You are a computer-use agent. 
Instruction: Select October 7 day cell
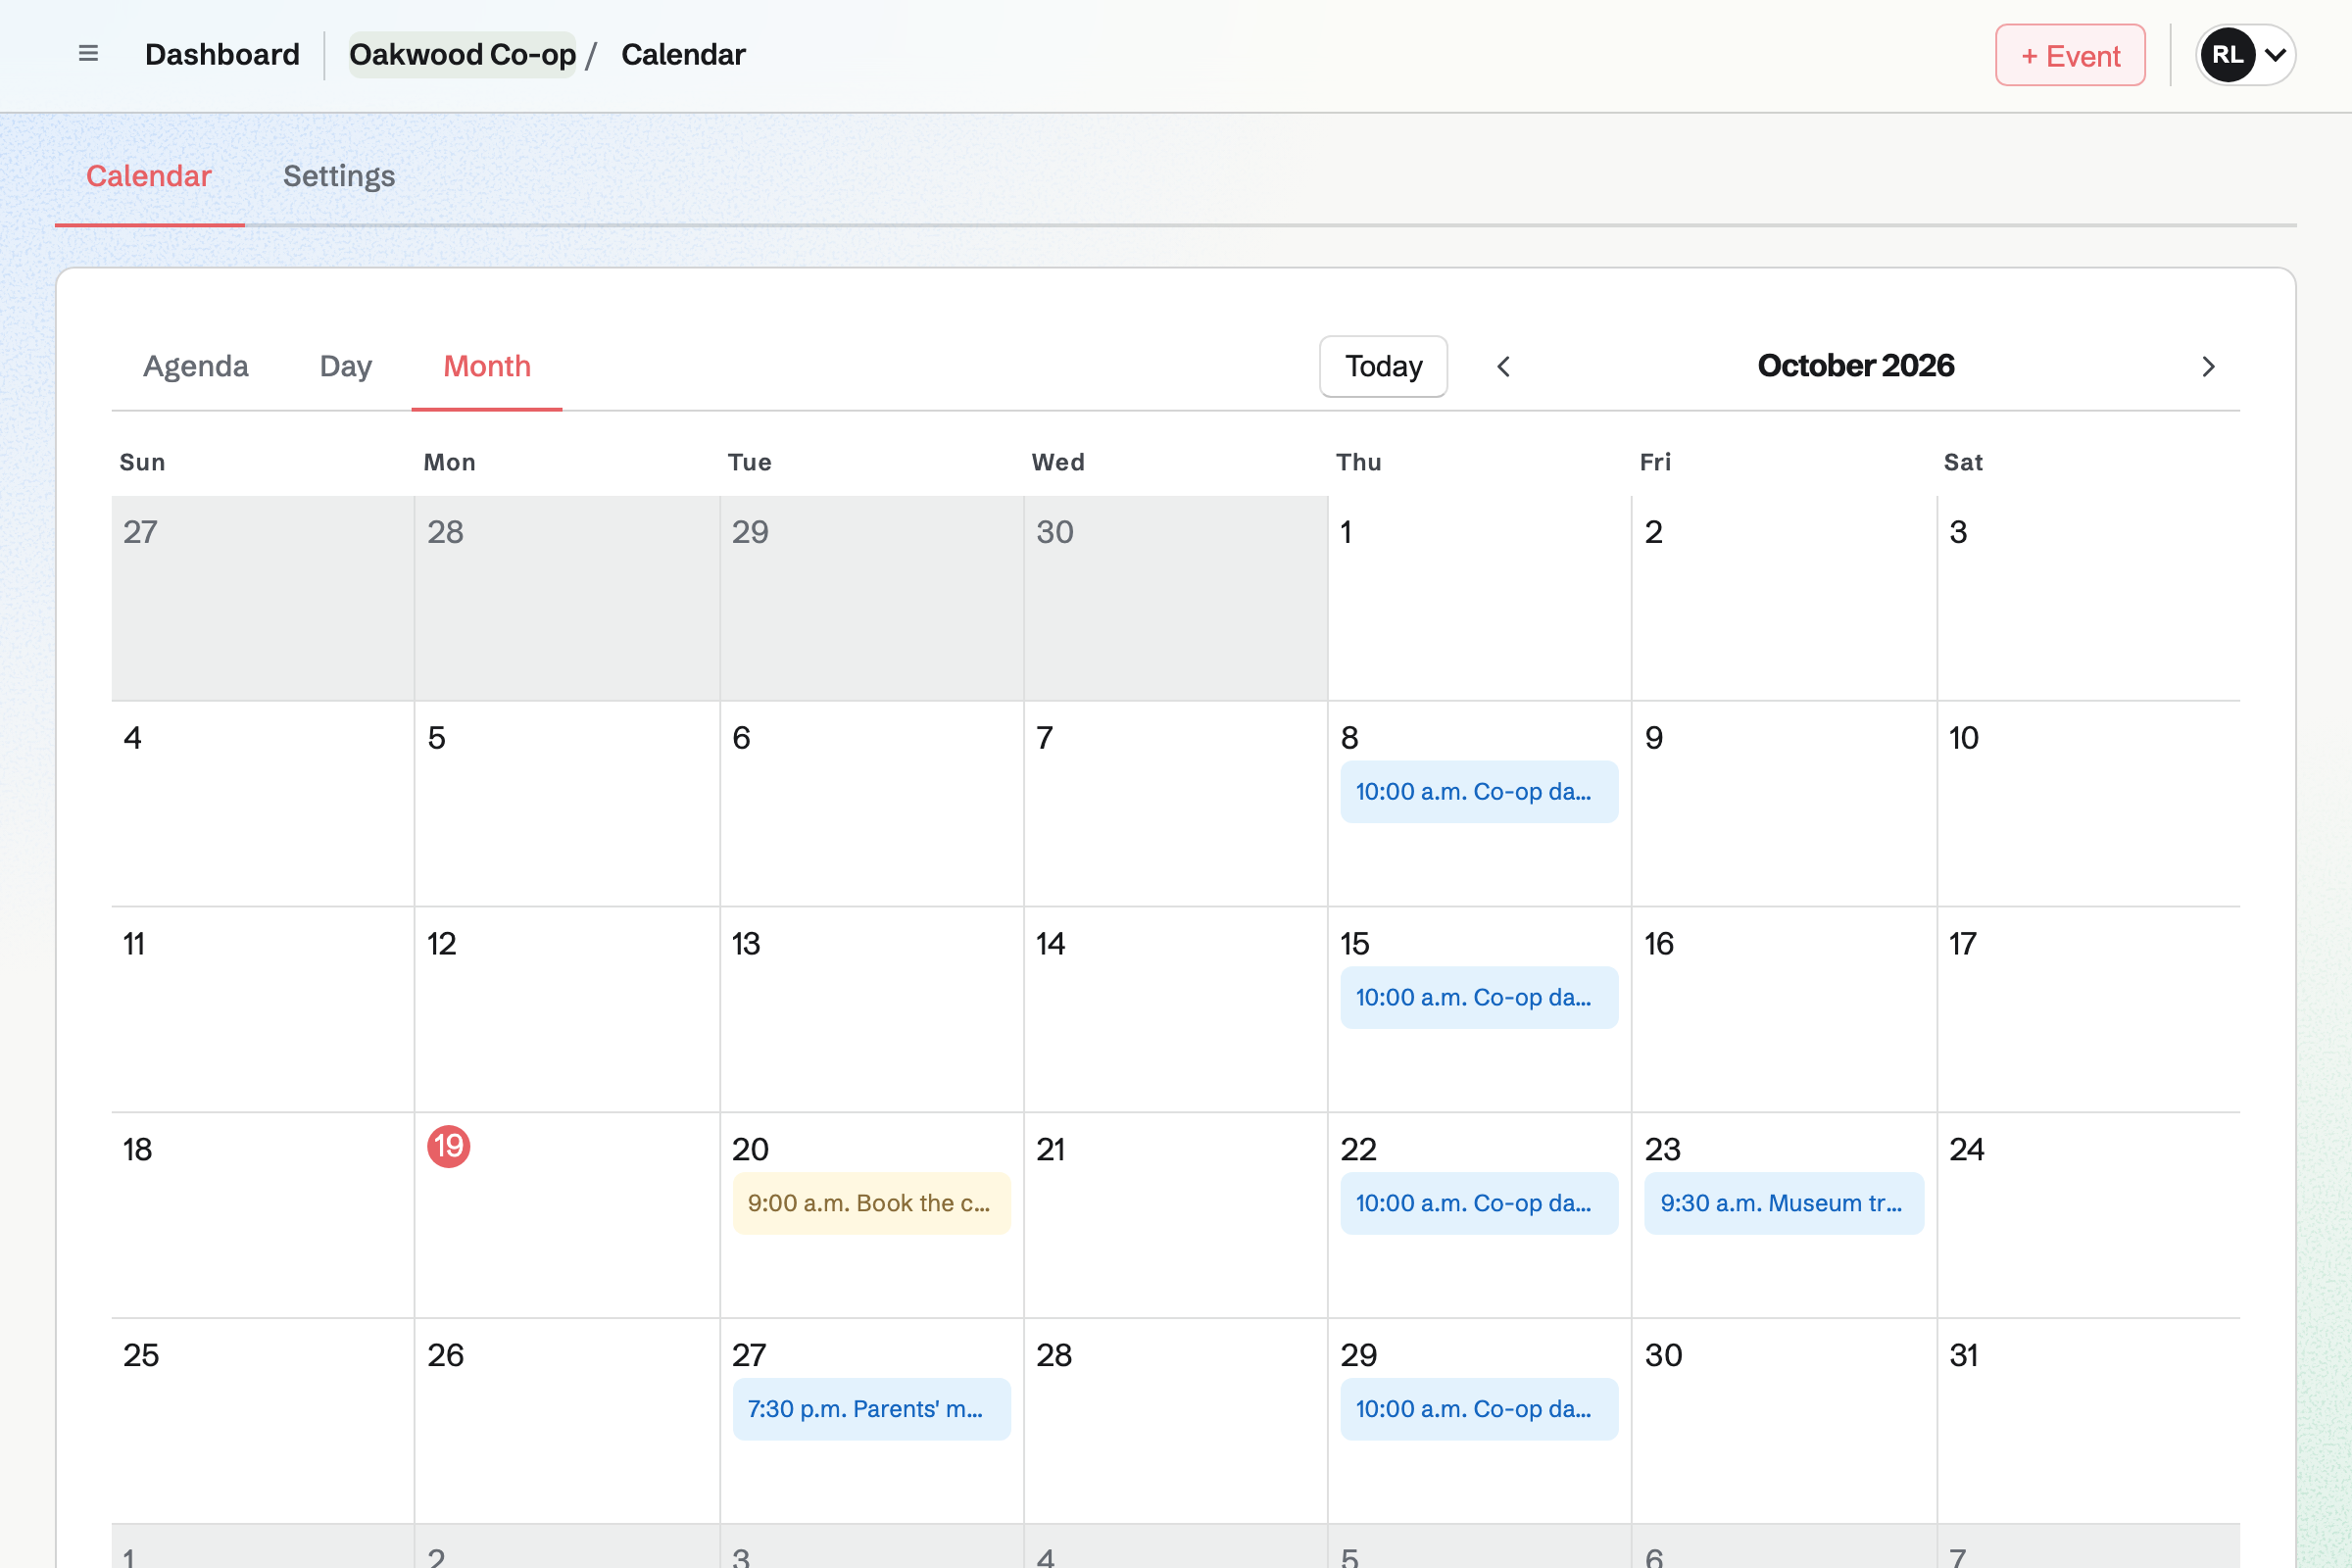1175,804
